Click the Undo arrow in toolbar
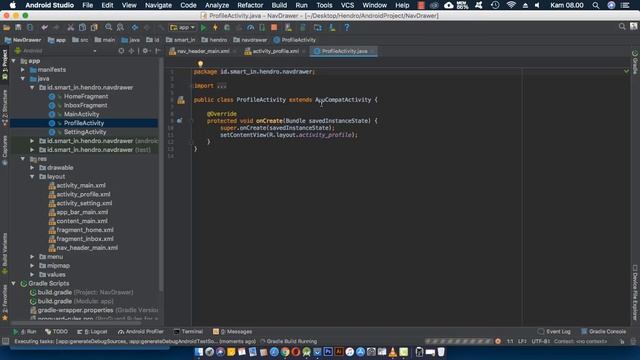Screen dimensions: 640x360 44,27
